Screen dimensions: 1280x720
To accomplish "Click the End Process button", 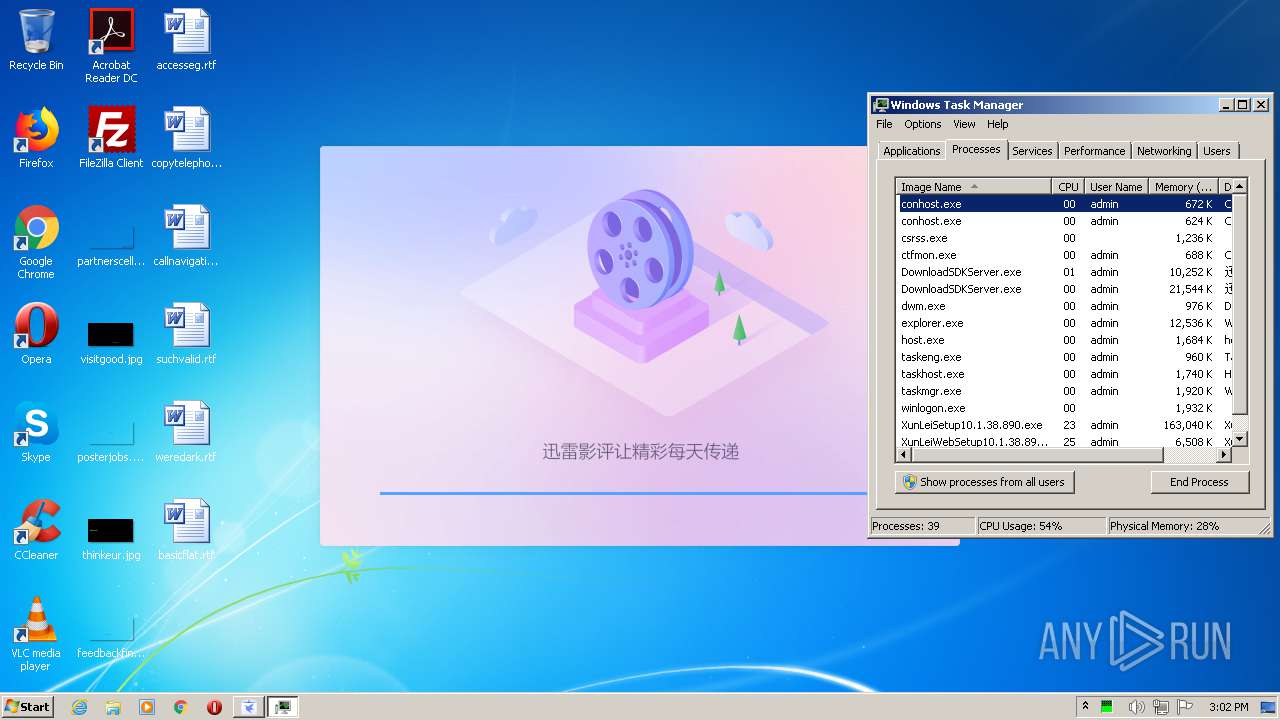I will click(1199, 482).
